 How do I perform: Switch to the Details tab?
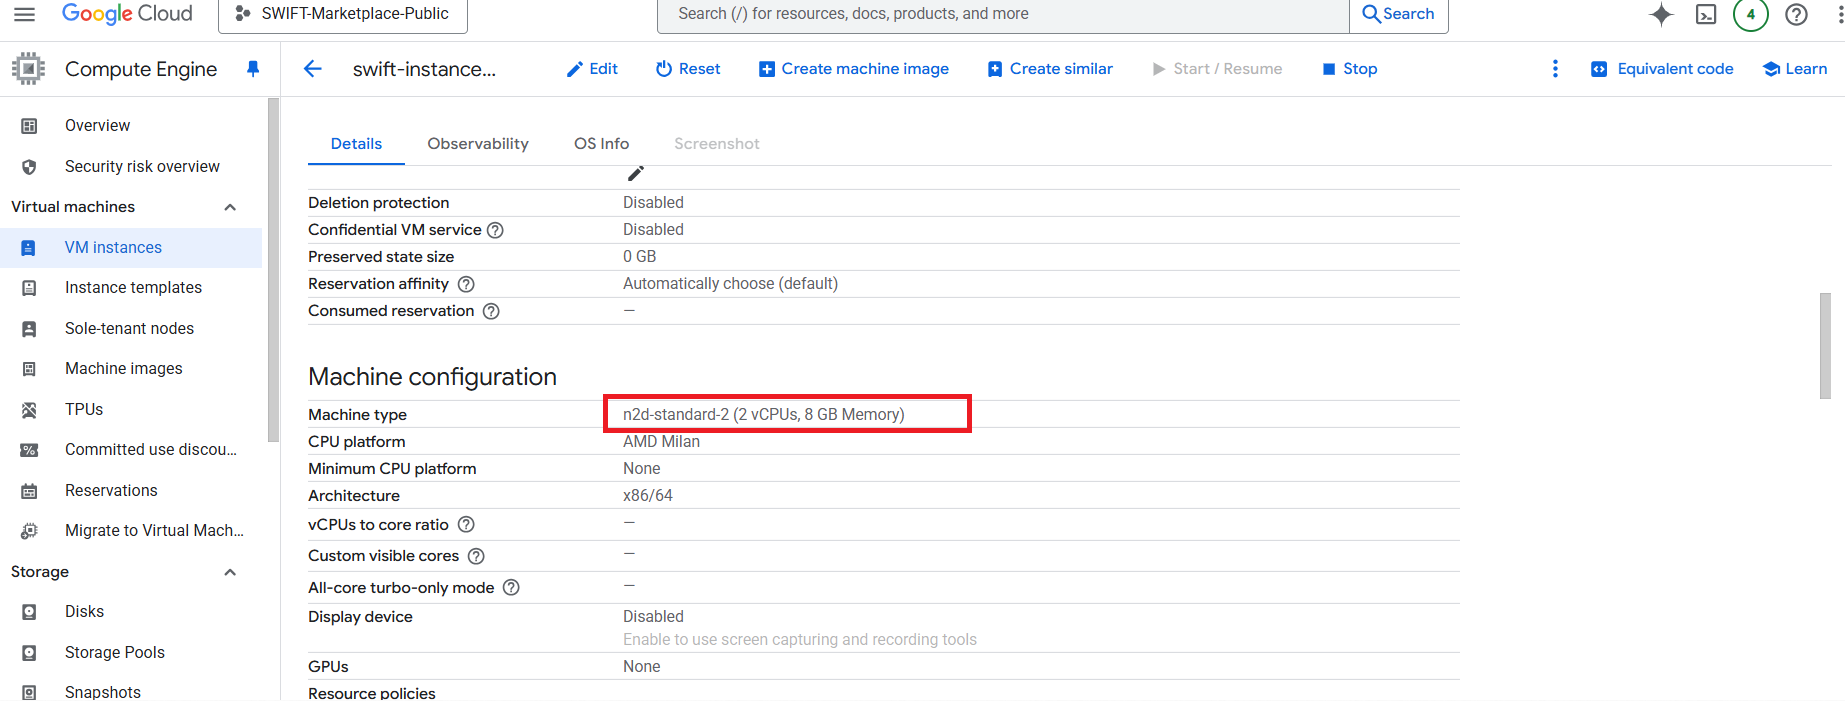coord(356,144)
